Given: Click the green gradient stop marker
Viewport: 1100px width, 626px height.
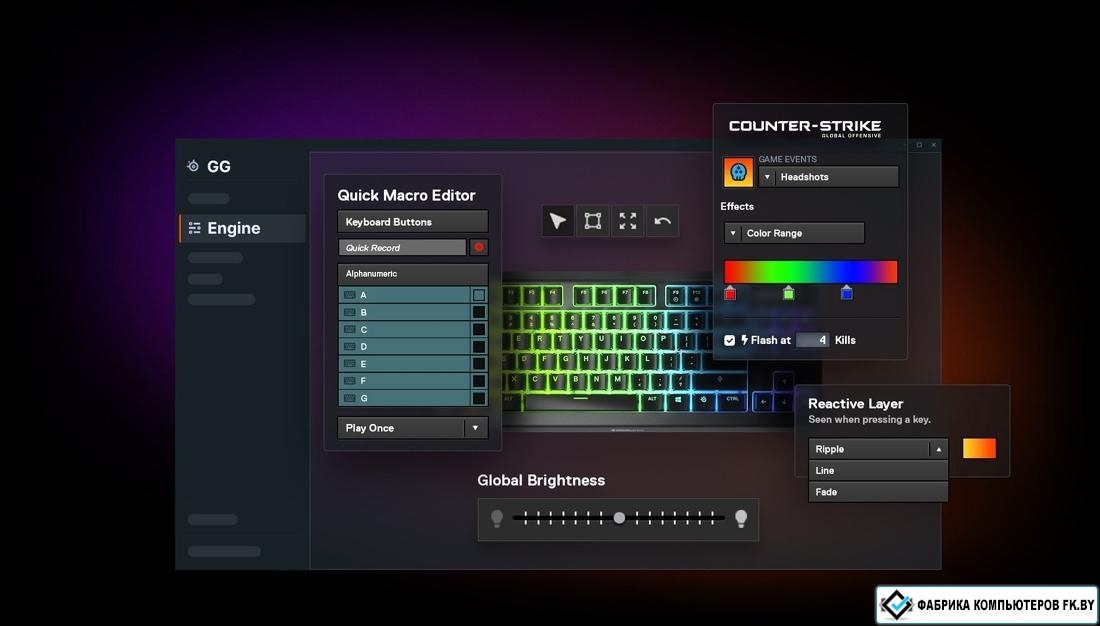Looking at the screenshot, I should point(789,293).
